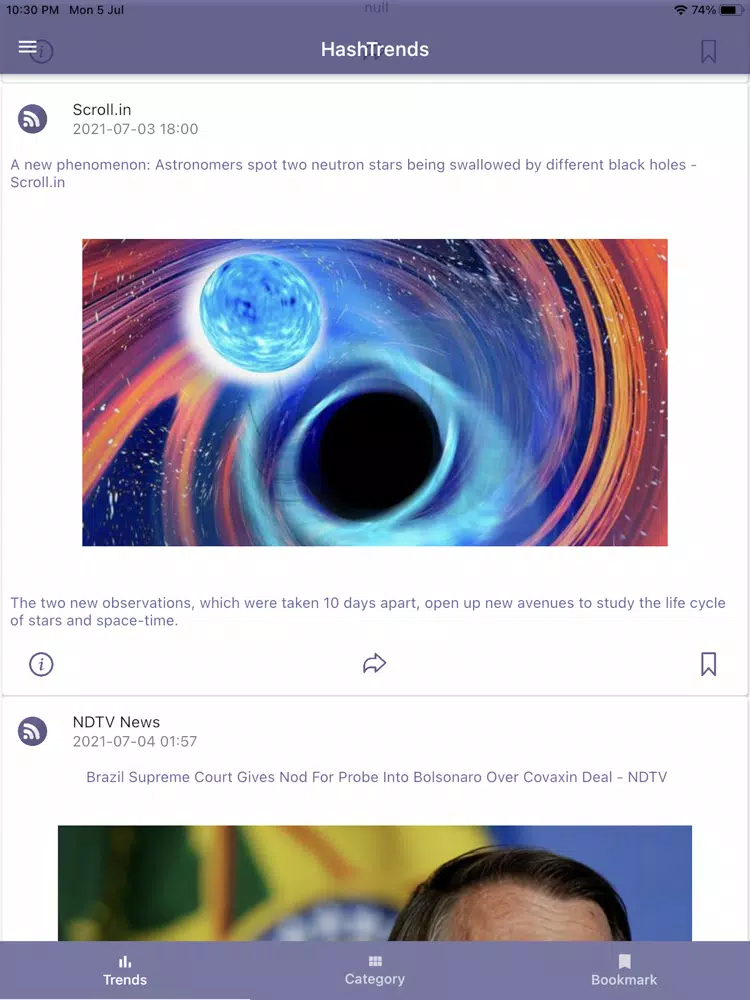Open the Brazil Supreme Court Covaxin headline
The height and width of the screenshot is (1000, 750).
point(376,777)
